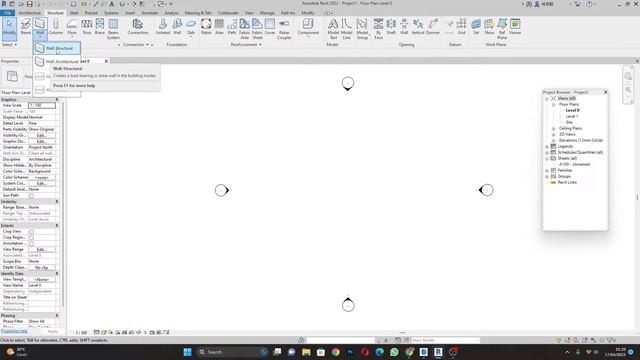Screen dimensions: 640x360
Task: Select the Rebar tool
Action: pos(206,27)
